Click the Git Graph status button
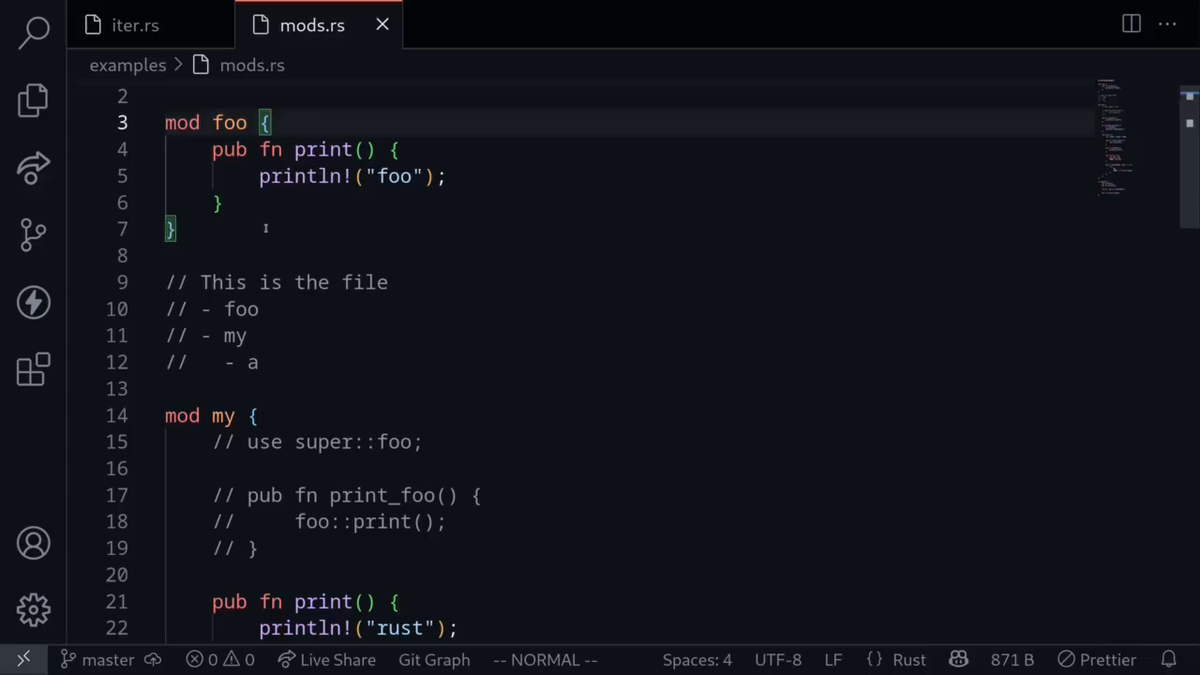The width and height of the screenshot is (1200, 675). point(434,660)
